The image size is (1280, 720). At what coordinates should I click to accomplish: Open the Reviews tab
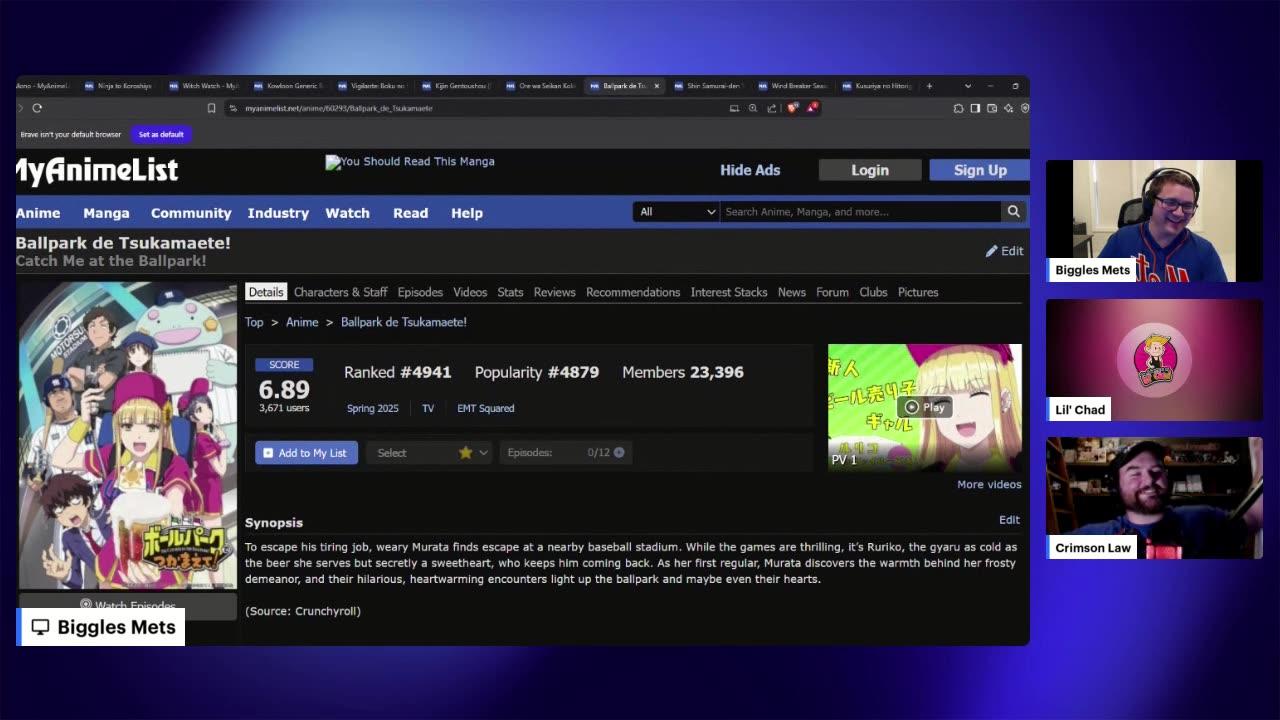click(x=554, y=292)
